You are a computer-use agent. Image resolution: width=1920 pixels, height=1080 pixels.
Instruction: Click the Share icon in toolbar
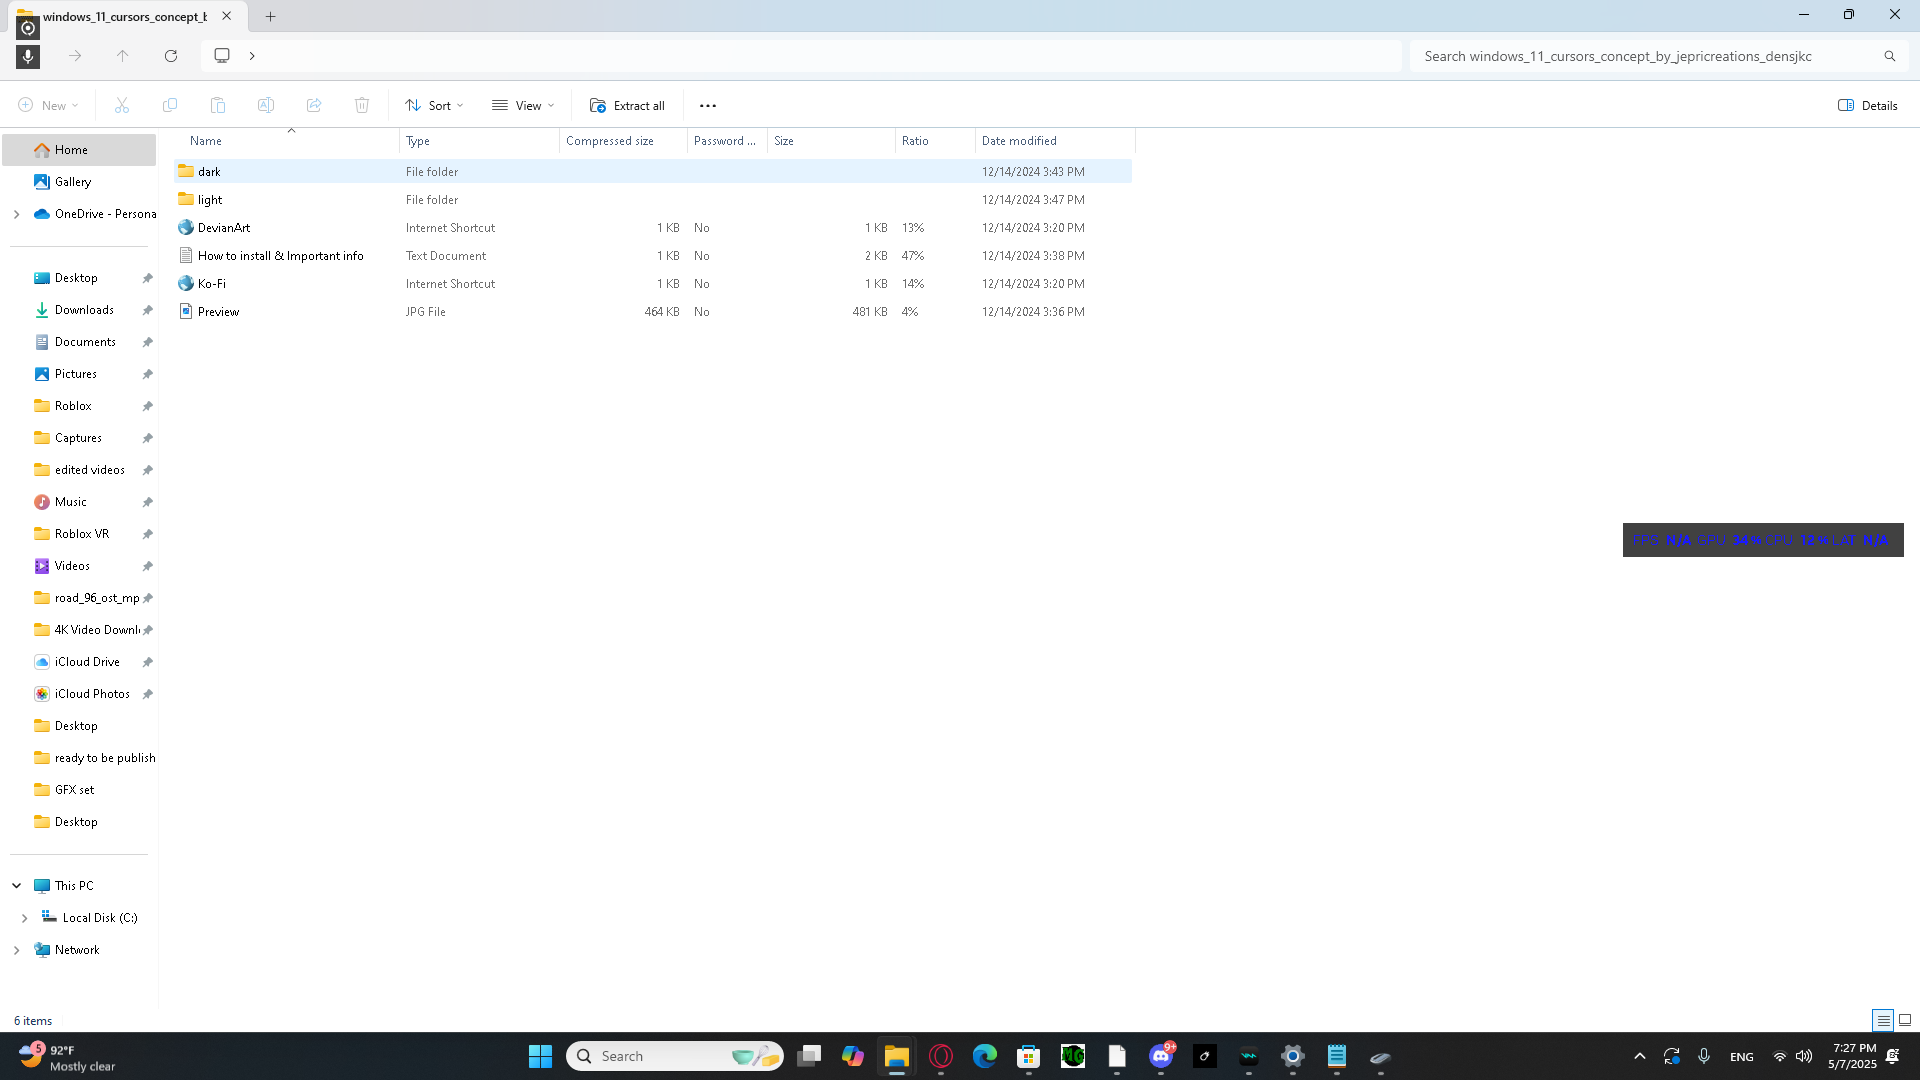pos(314,105)
